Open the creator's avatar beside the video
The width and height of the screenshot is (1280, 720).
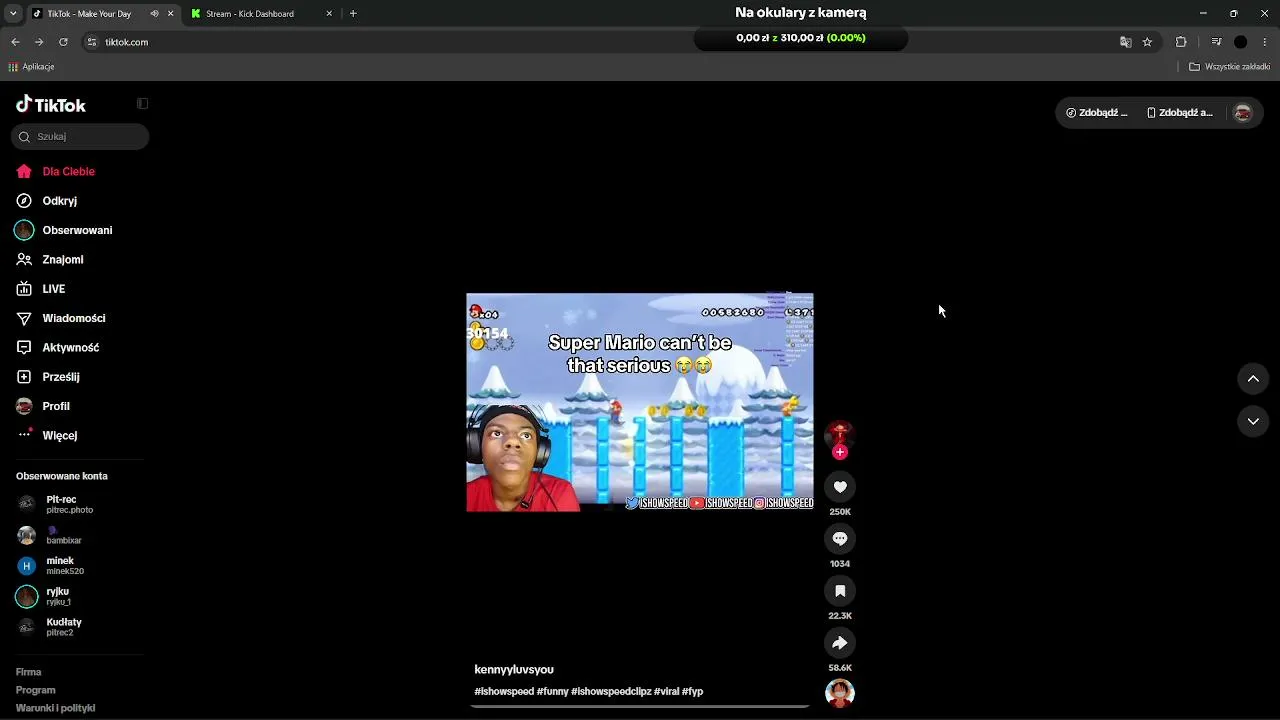pos(840,434)
